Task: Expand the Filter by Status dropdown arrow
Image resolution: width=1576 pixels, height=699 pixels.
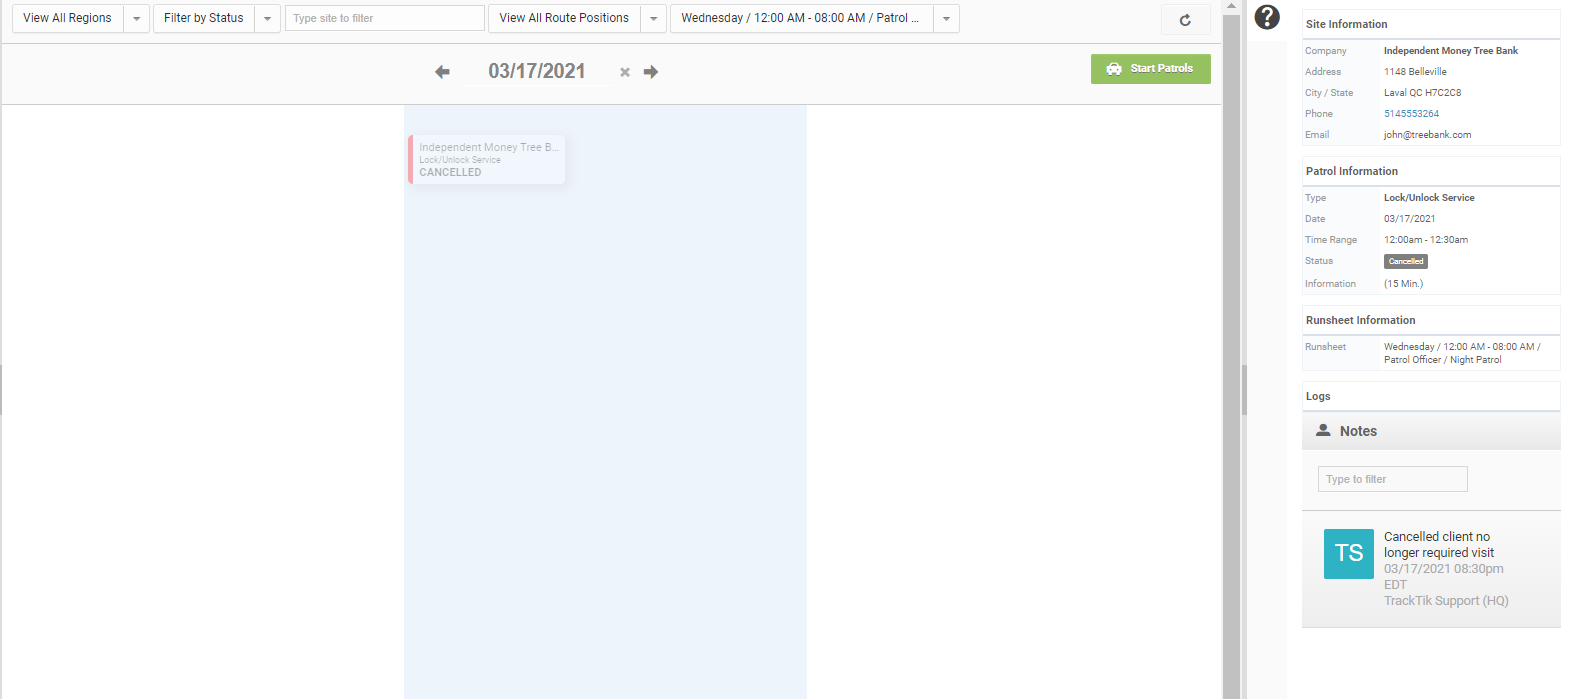Action: 267,19
